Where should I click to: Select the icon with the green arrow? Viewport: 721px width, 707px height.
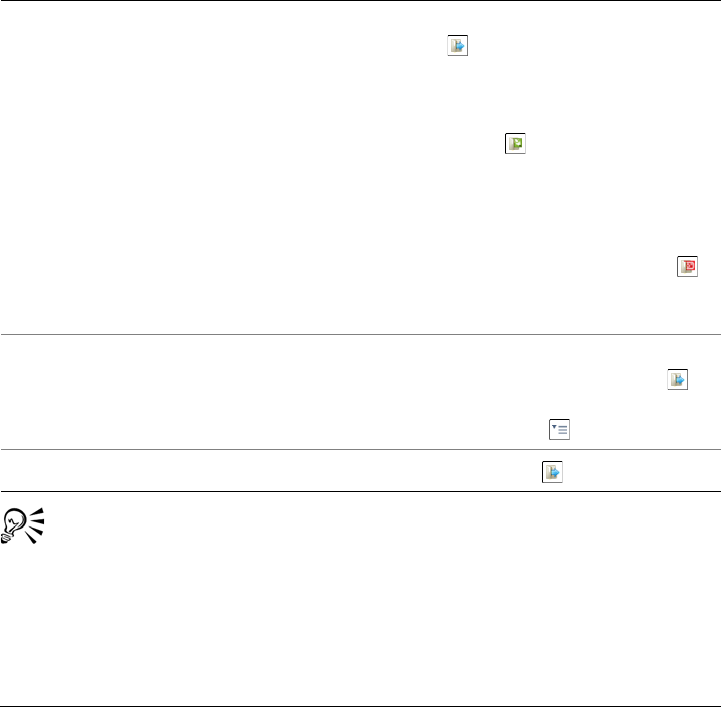coord(515,144)
